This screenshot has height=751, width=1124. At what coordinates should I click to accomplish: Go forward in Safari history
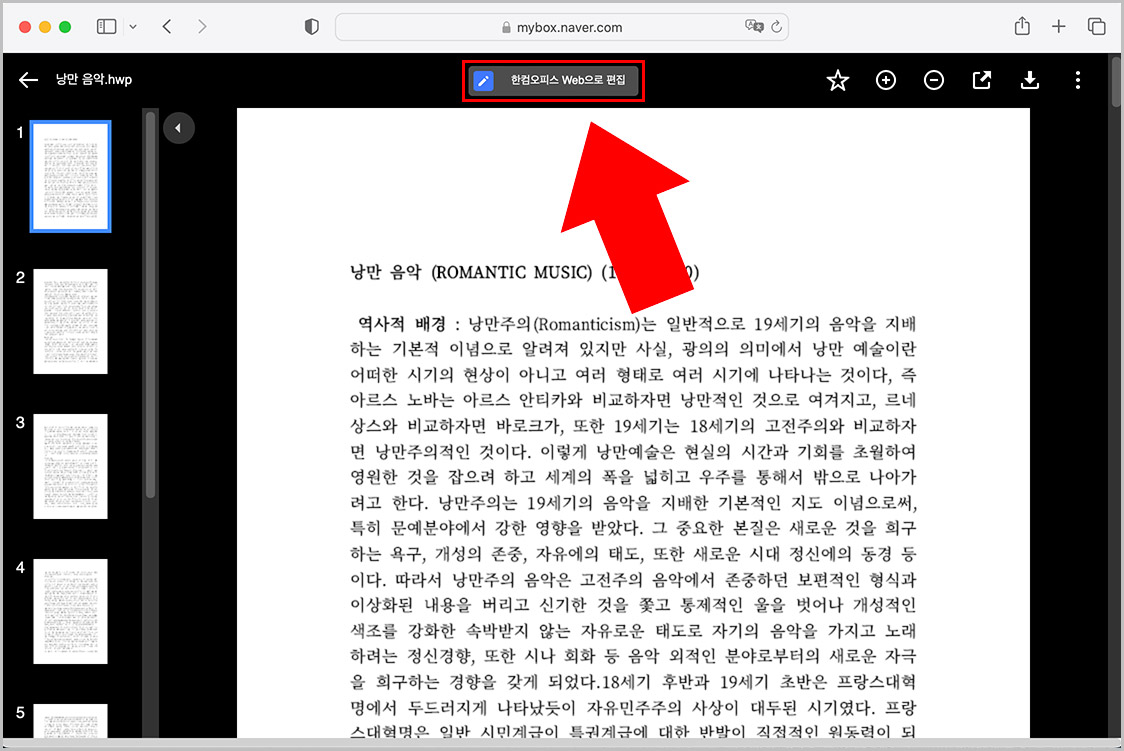[202, 27]
